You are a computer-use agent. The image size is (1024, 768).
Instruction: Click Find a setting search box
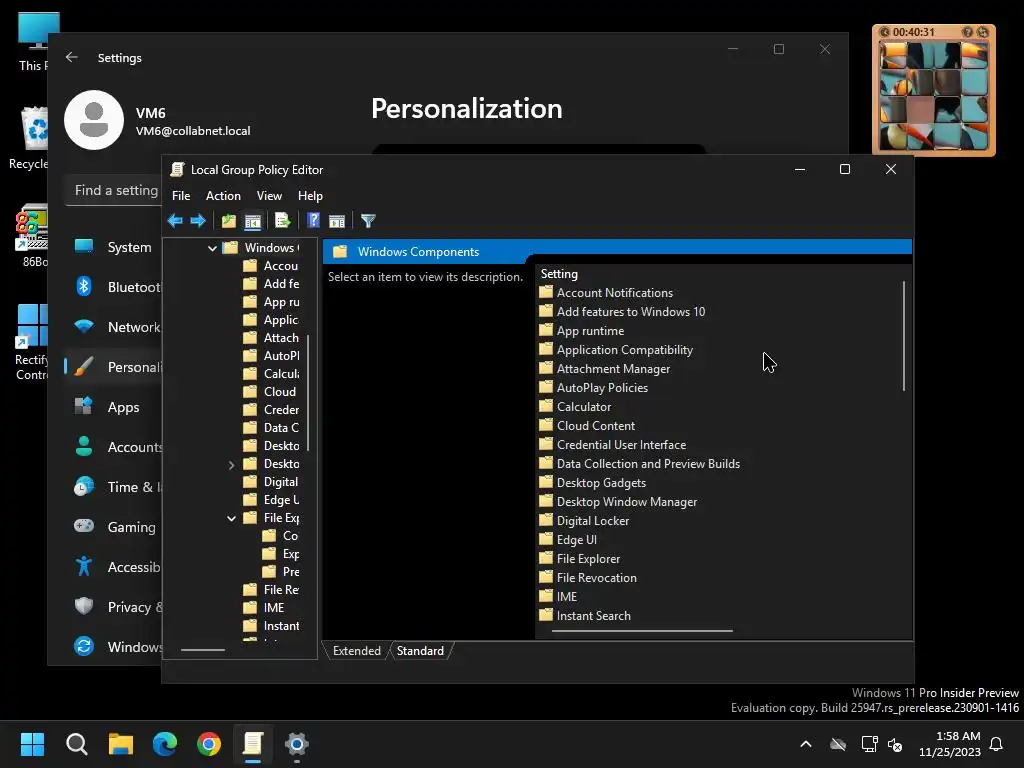point(115,190)
